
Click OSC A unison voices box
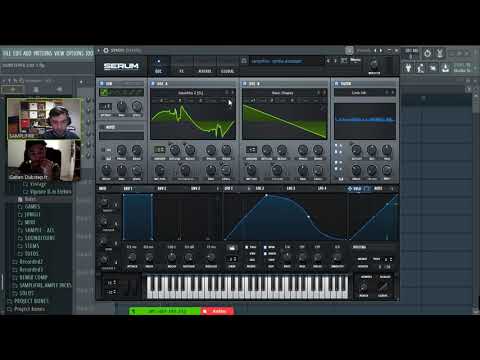point(160,150)
